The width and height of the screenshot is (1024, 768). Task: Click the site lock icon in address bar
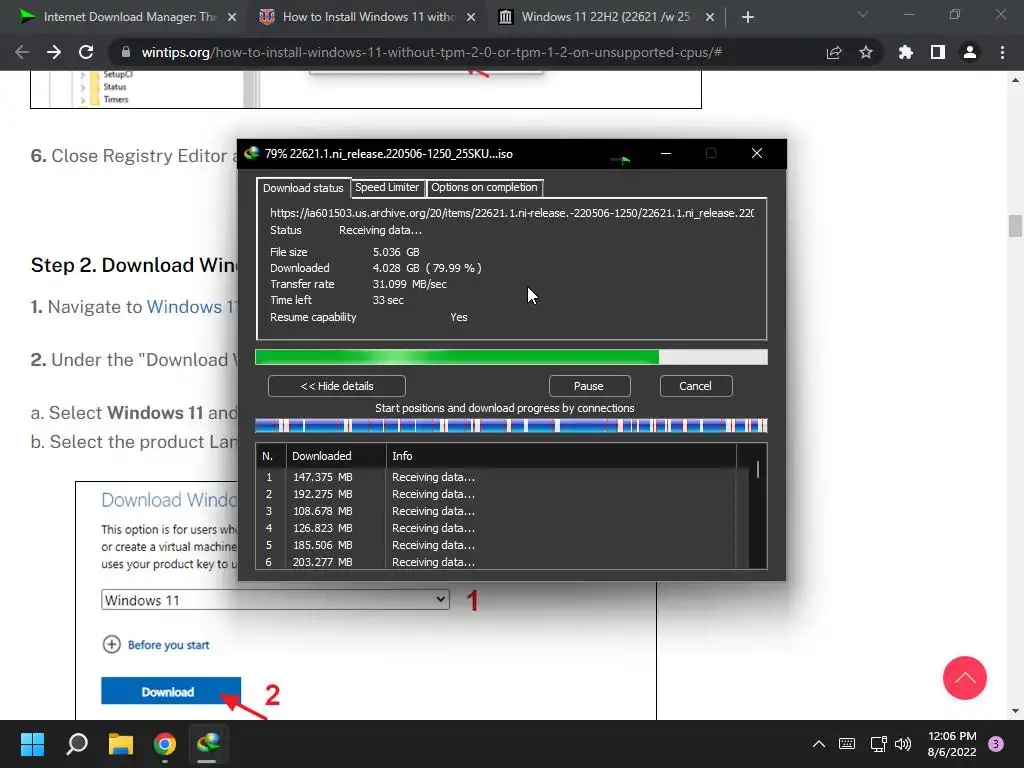[x=126, y=52]
